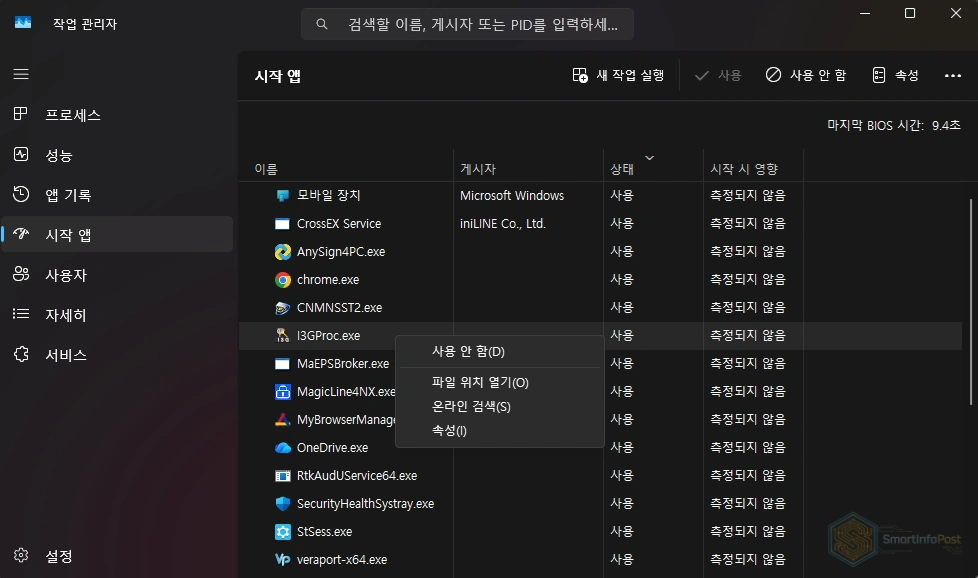This screenshot has height=578, width=978.
Task: Run a new task with 새 작업 실행
Action: 618,75
